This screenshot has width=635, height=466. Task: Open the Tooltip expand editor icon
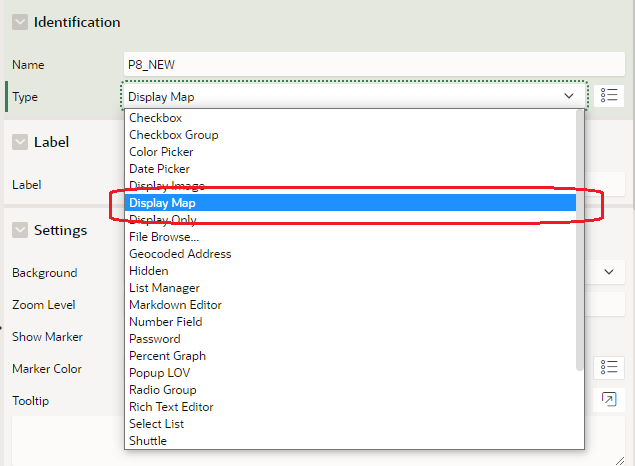(x=609, y=400)
